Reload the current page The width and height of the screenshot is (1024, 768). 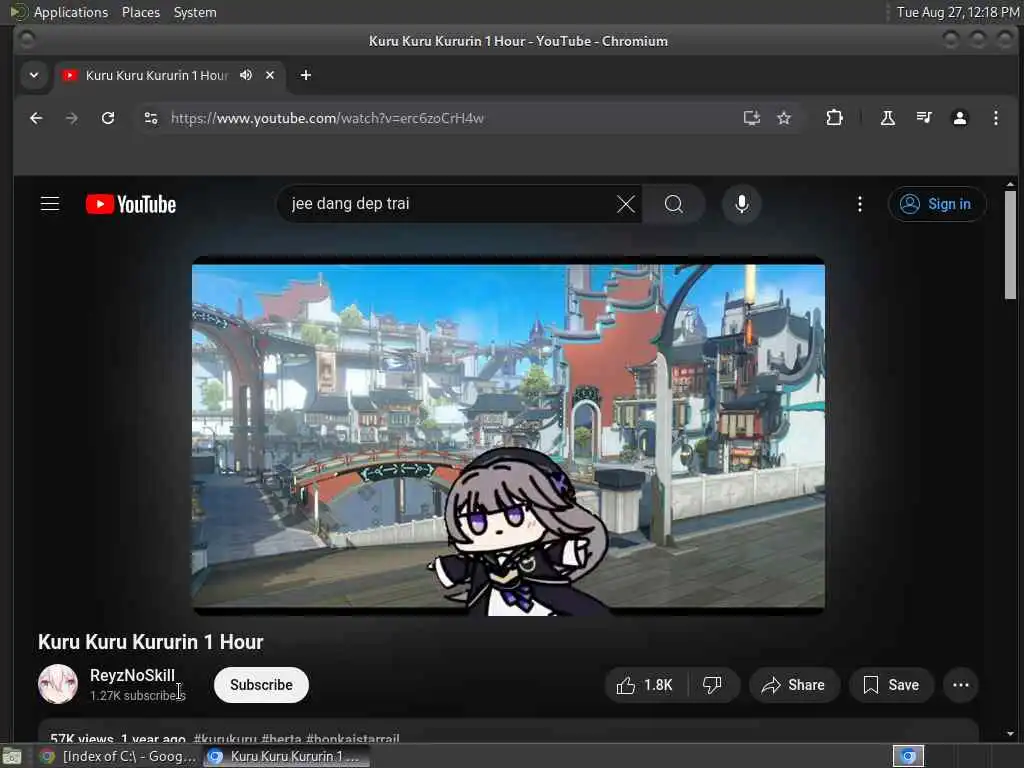pyautogui.click(x=108, y=118)
